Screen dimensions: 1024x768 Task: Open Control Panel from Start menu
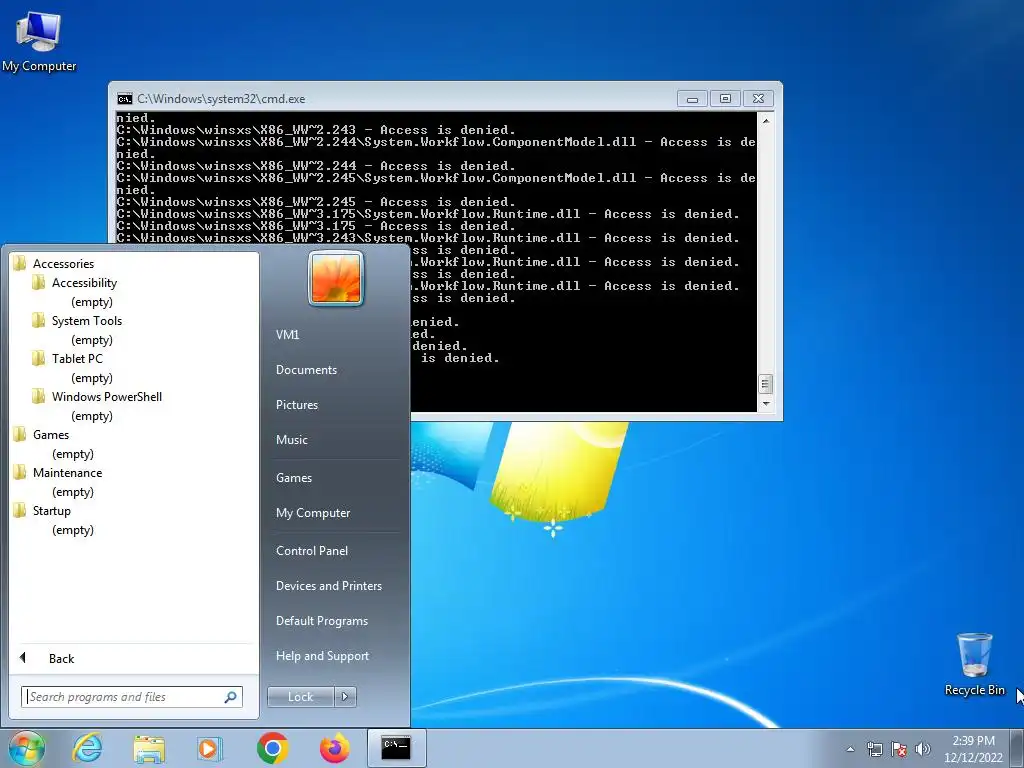tap(312, 551)
